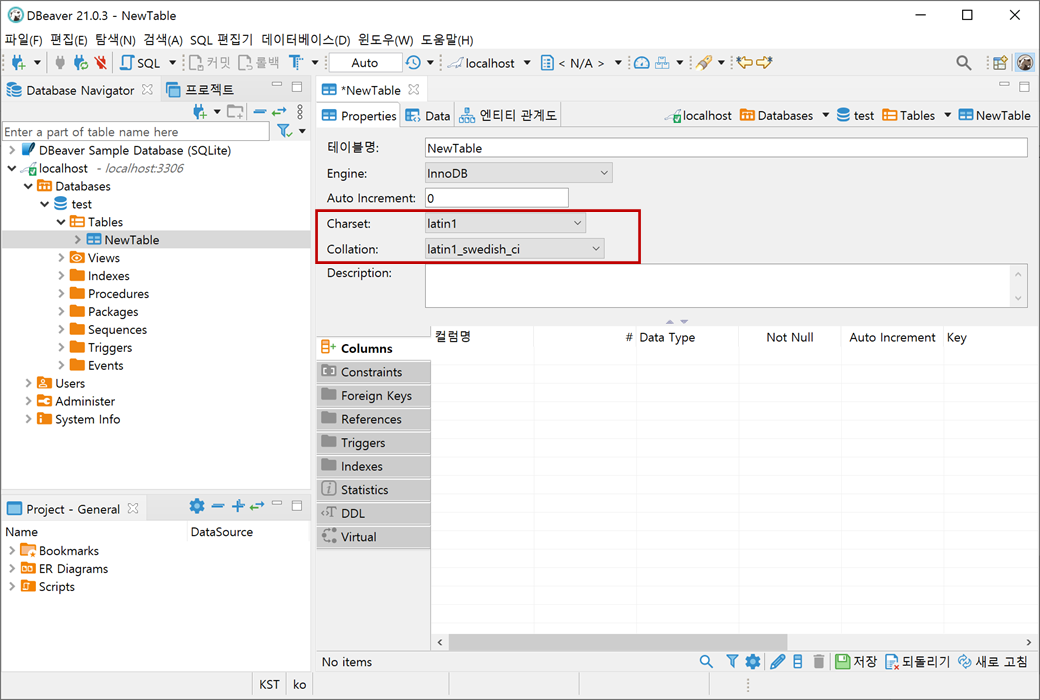
Task: Open the Collation latin1_swedish_ci dropdown
Action: coord(515,249)
